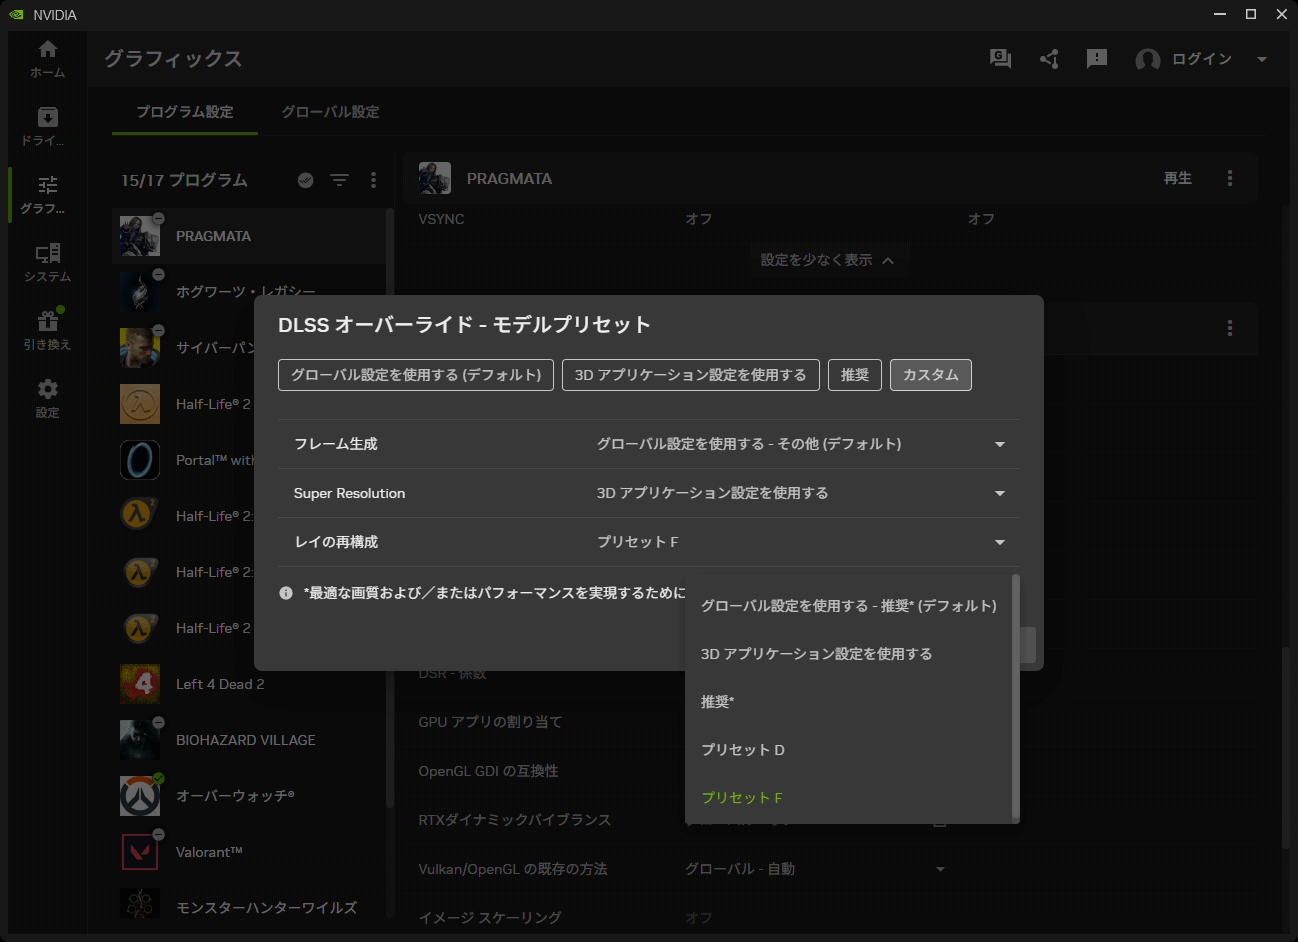Click the Vulkan/OpenGL の既存の方法 setting label
Image resolution: width=1298 pixels, height=942 pixels.
513,869
